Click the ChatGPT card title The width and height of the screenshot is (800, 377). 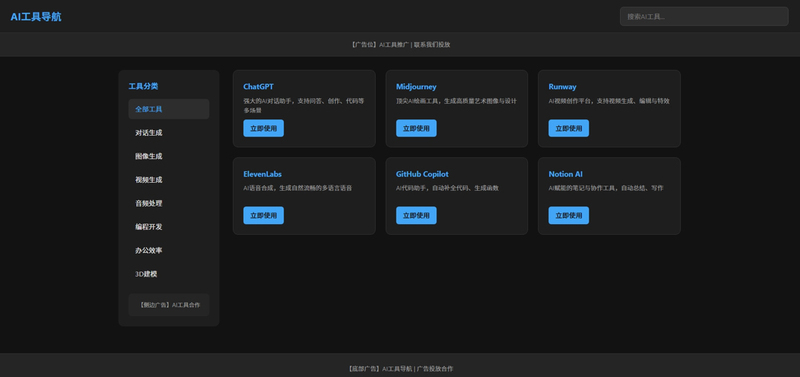(258, 87)
